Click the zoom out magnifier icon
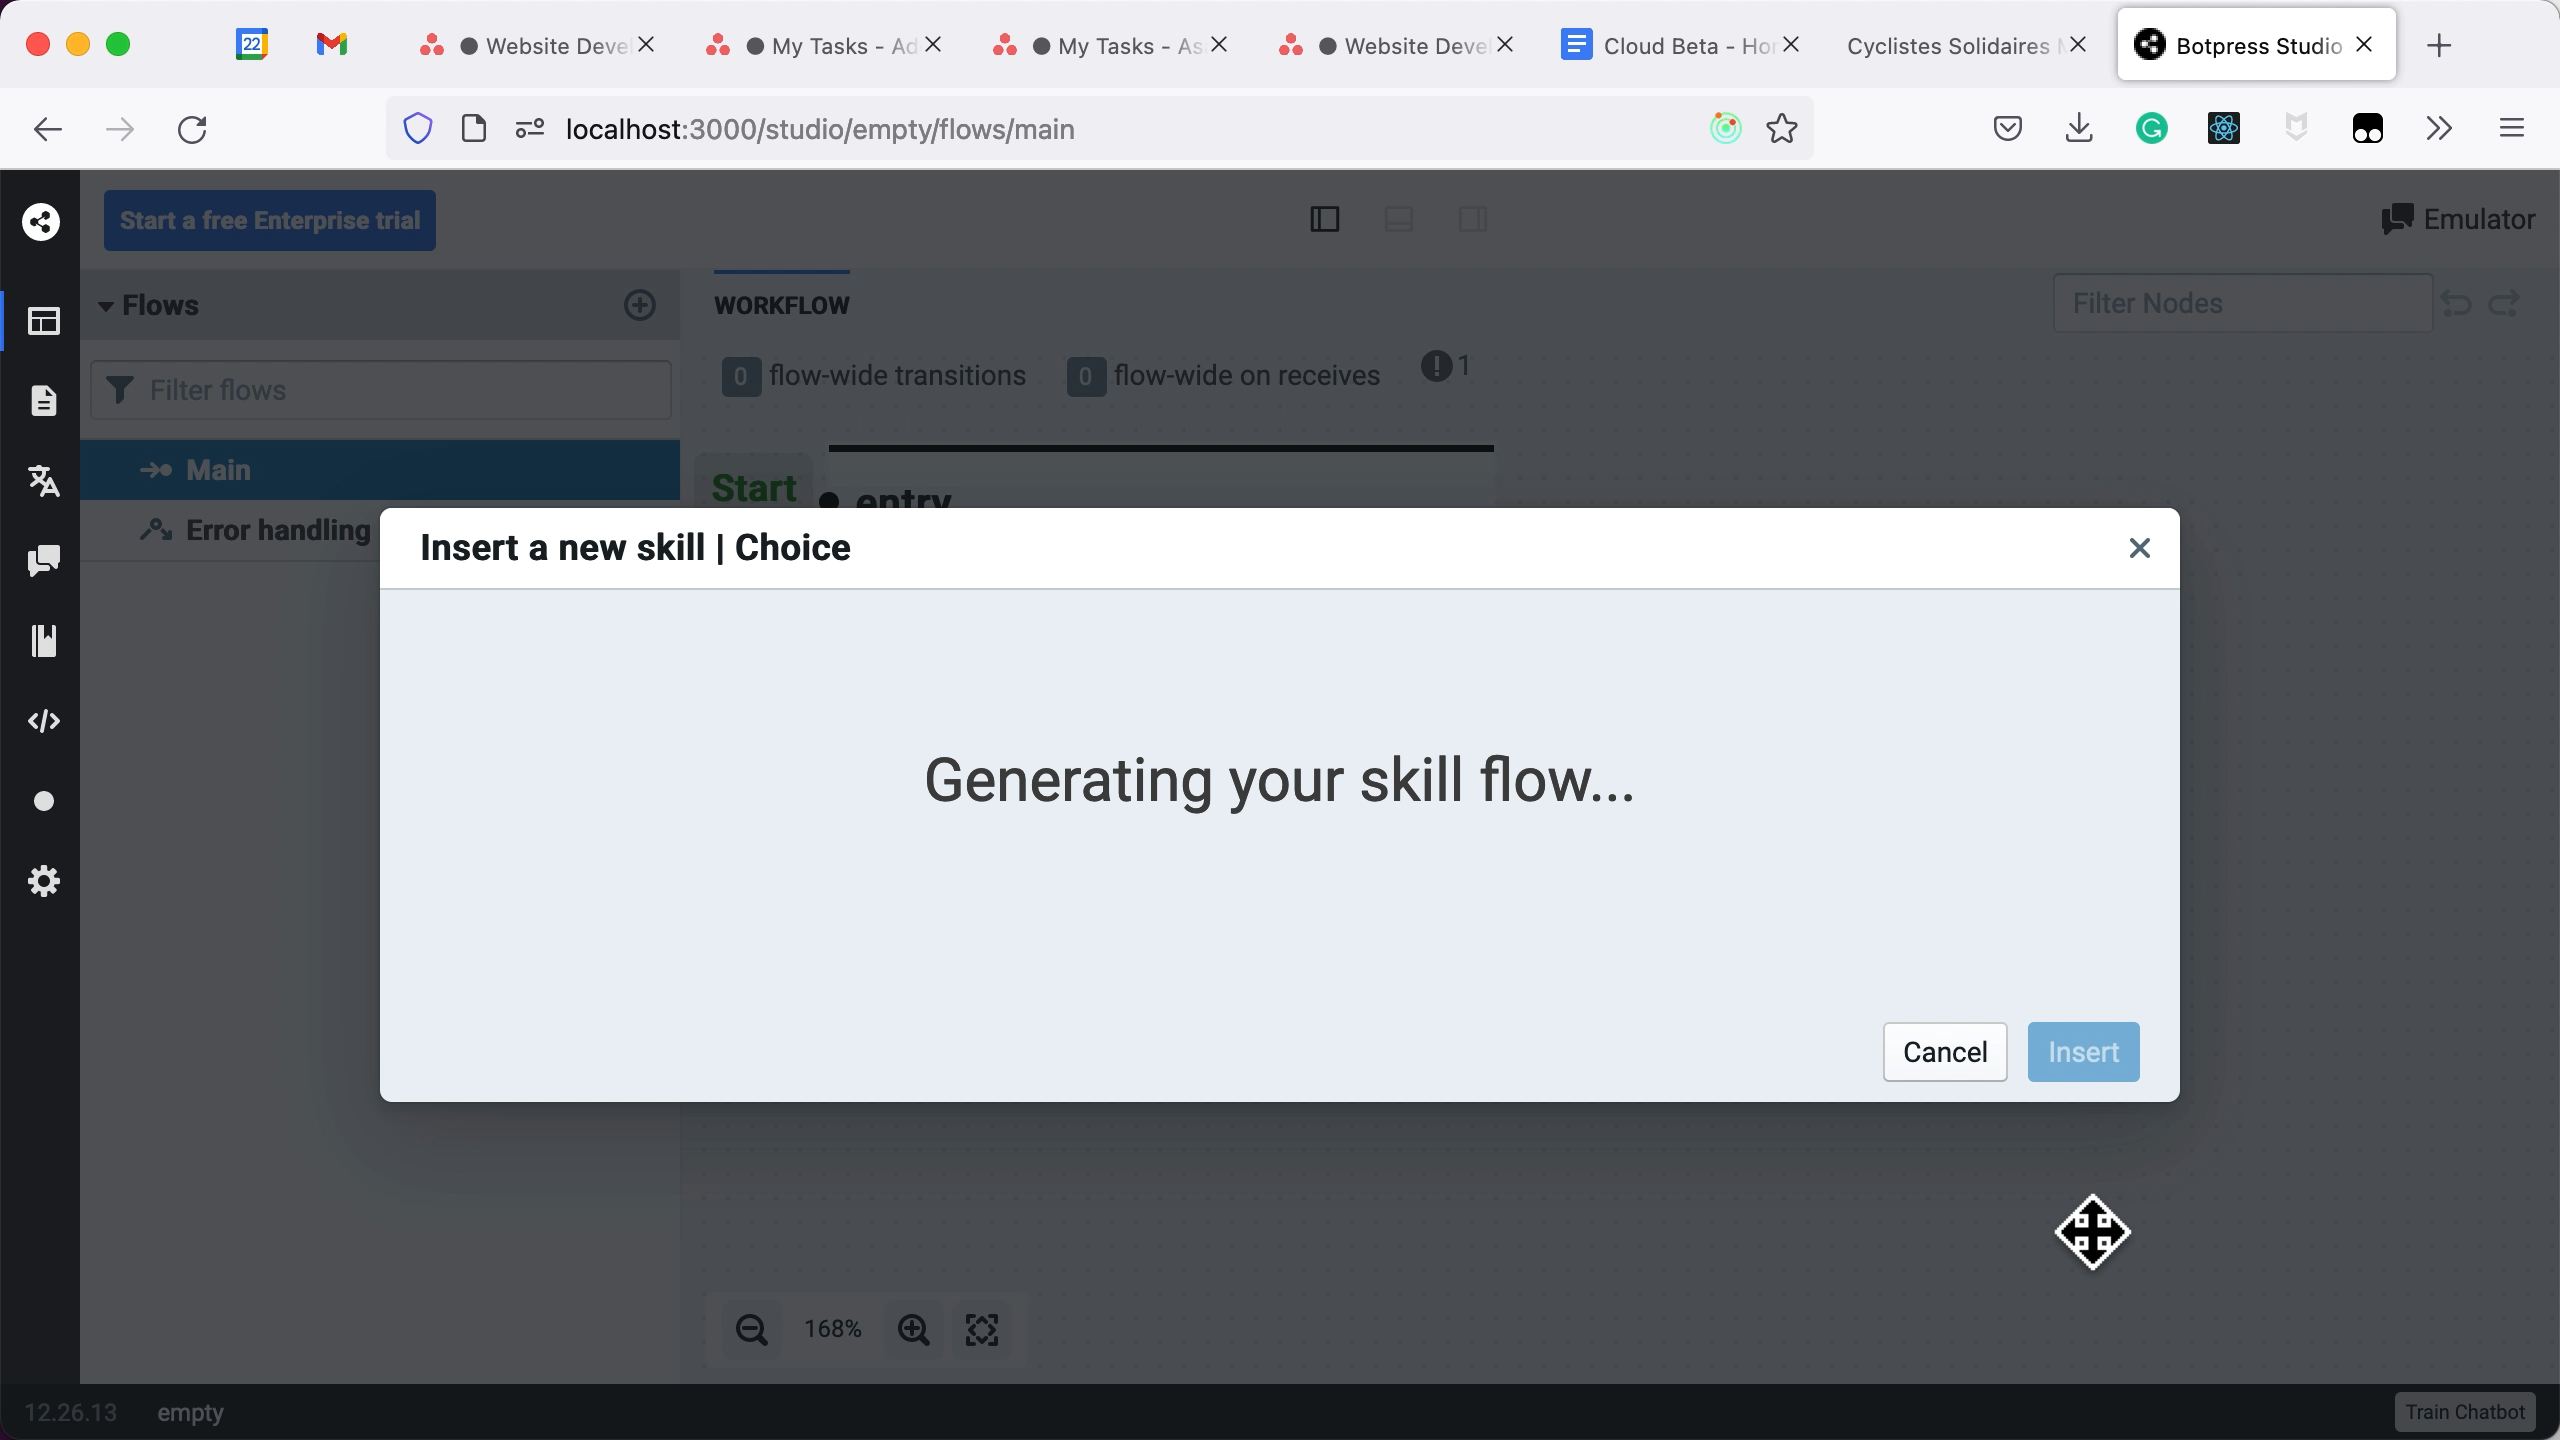The image size is (2560, 1440). pyautogui.click(x=751, y=1329)
